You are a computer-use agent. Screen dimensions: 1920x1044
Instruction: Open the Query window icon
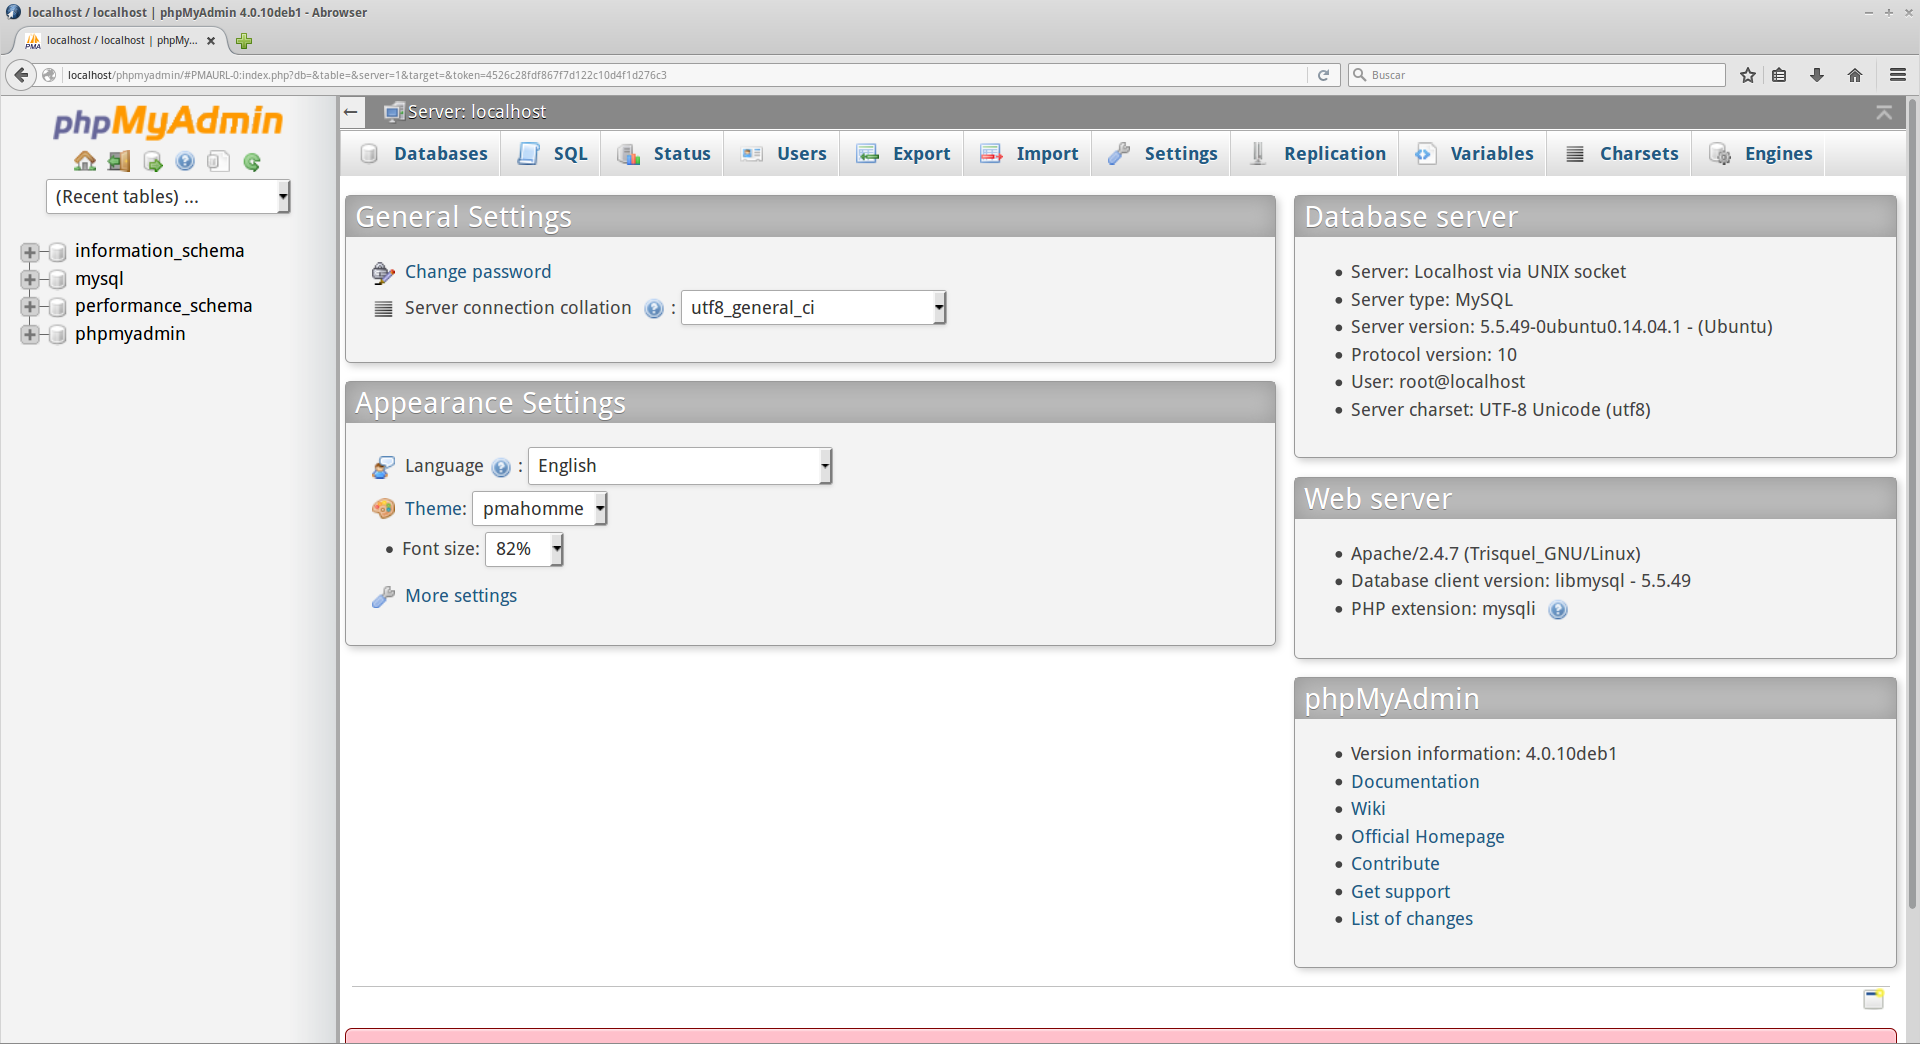pyautogui.click(x=153, y=161)
